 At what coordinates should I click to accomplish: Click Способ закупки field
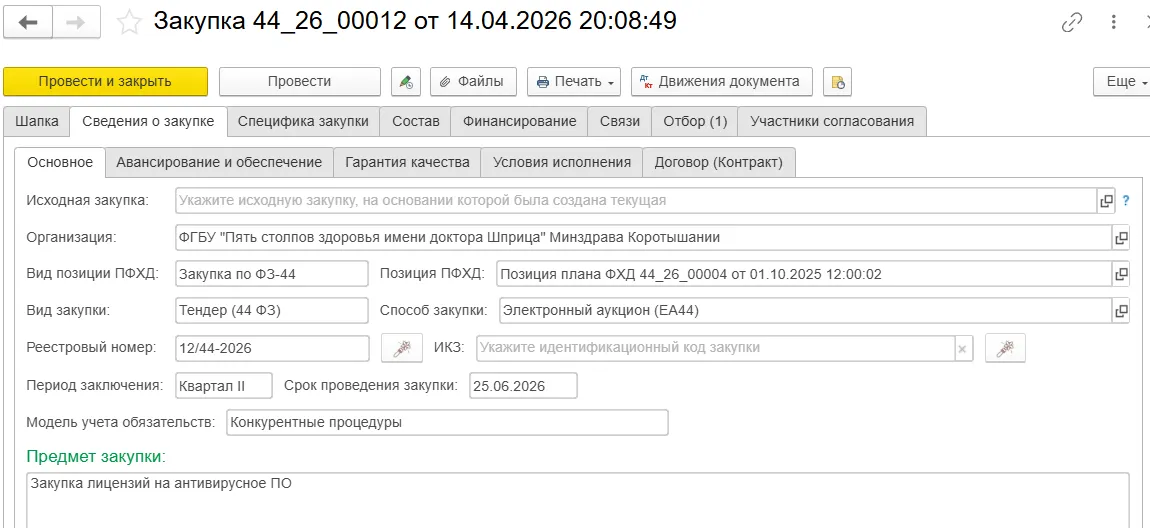(805, 311)
